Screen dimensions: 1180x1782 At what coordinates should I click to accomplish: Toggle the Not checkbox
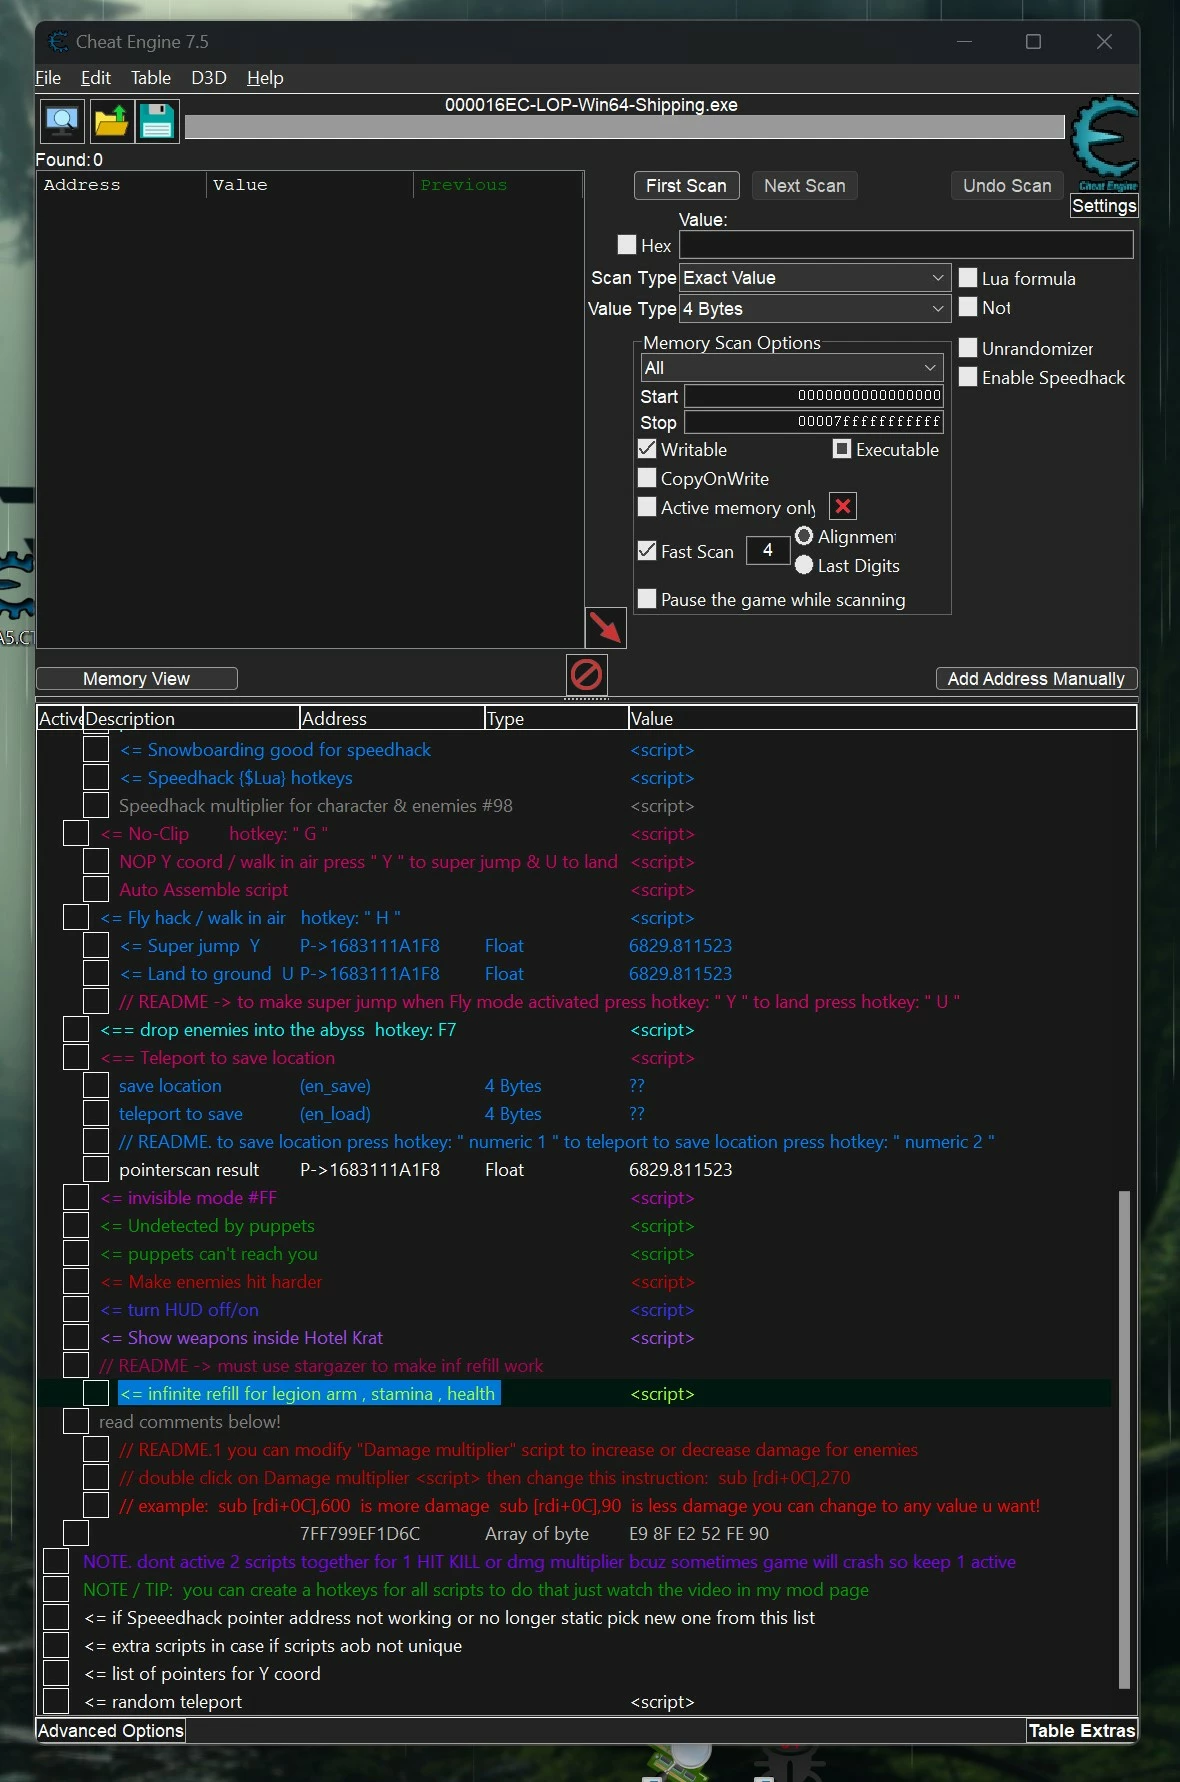(x=968, y=306)
